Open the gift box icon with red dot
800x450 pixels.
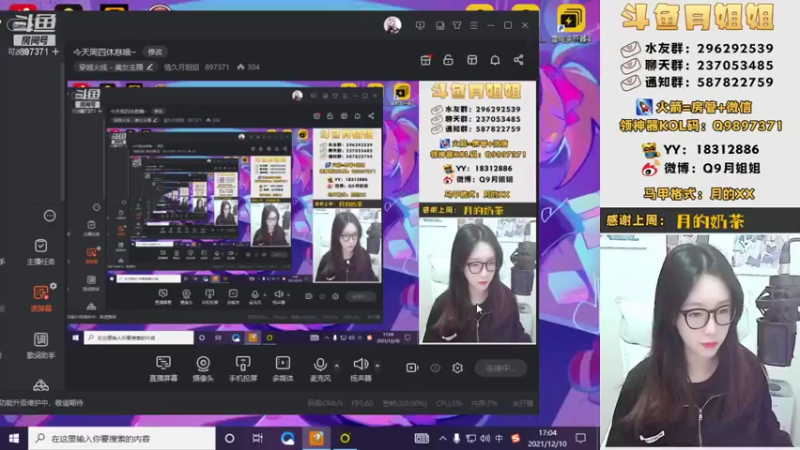[426, 60]
